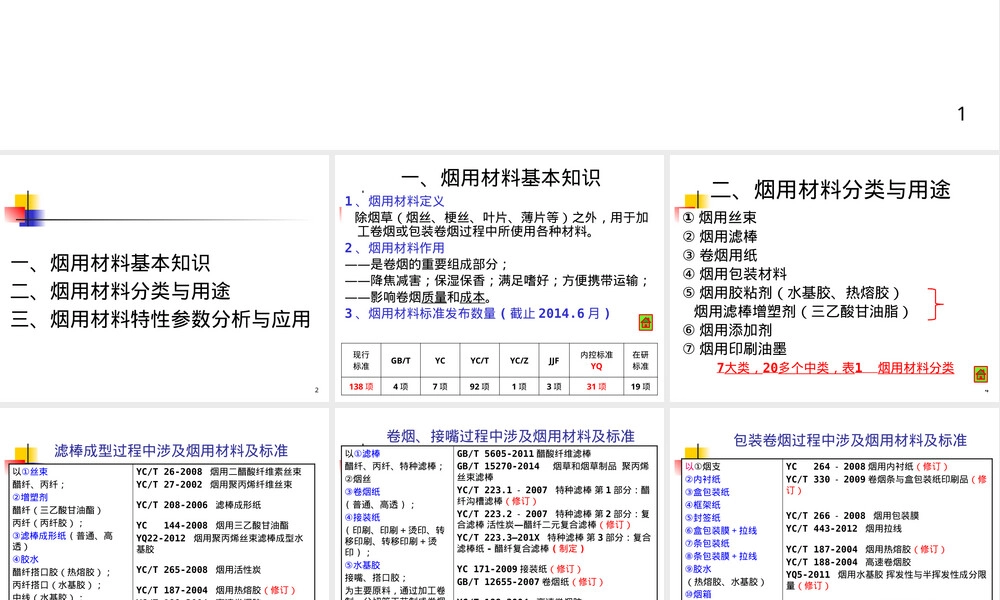Click the table header 现行标准
1000x600 pixels.
coord(361,360)
